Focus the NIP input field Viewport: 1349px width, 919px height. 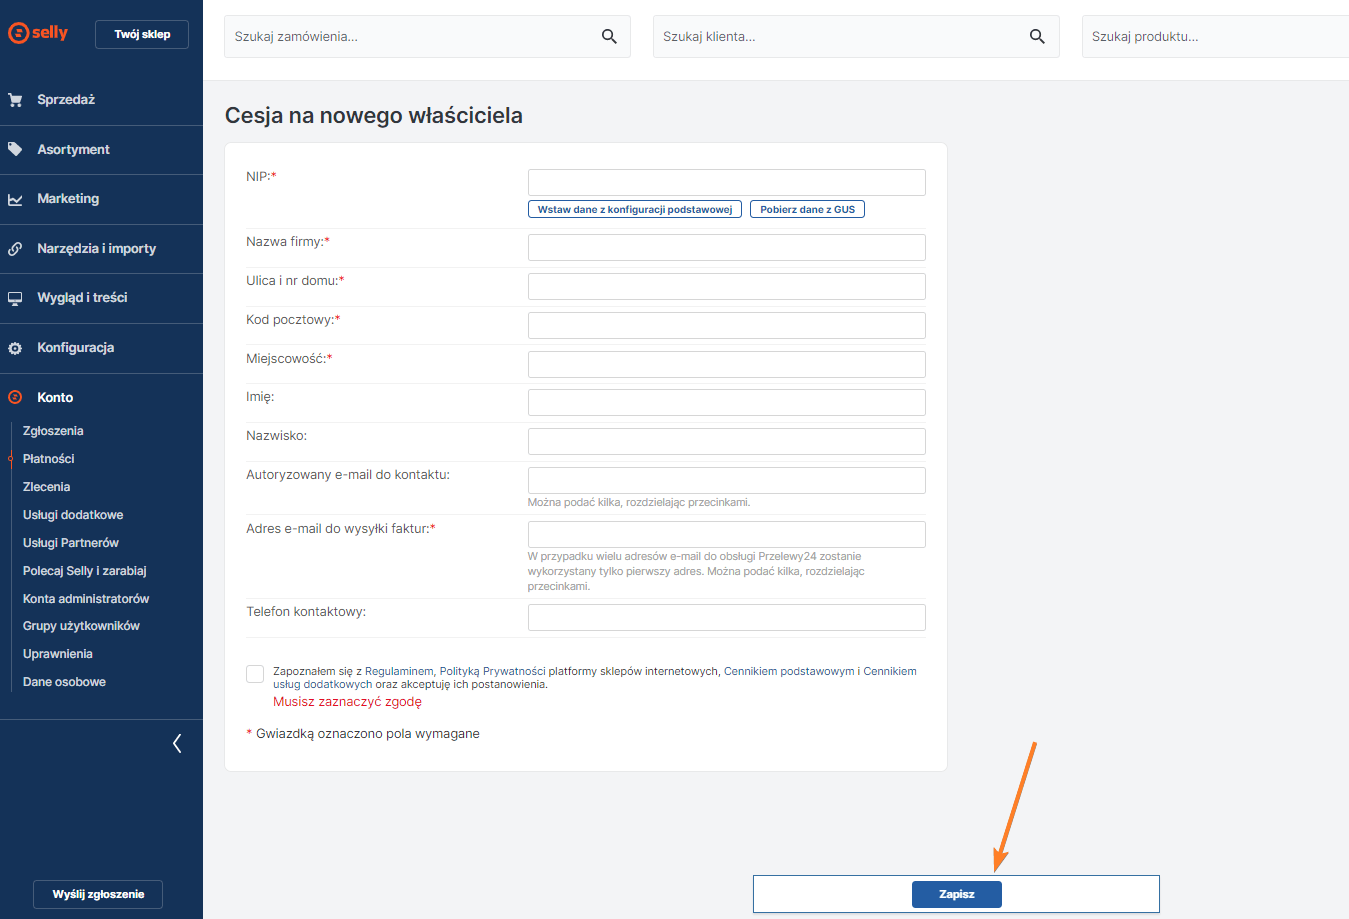click(726, 182)
